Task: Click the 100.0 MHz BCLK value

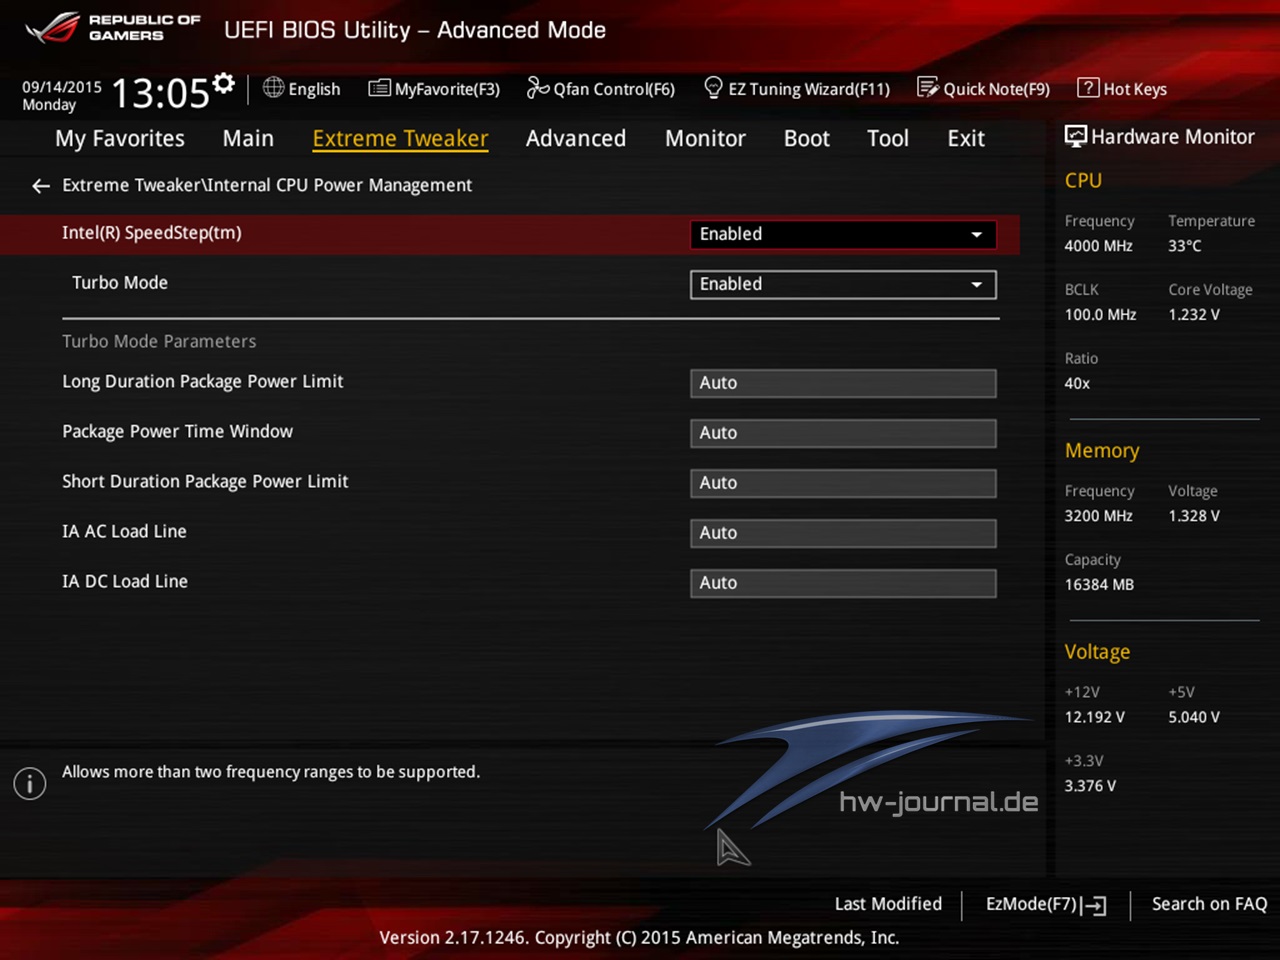Action: 1100,315
